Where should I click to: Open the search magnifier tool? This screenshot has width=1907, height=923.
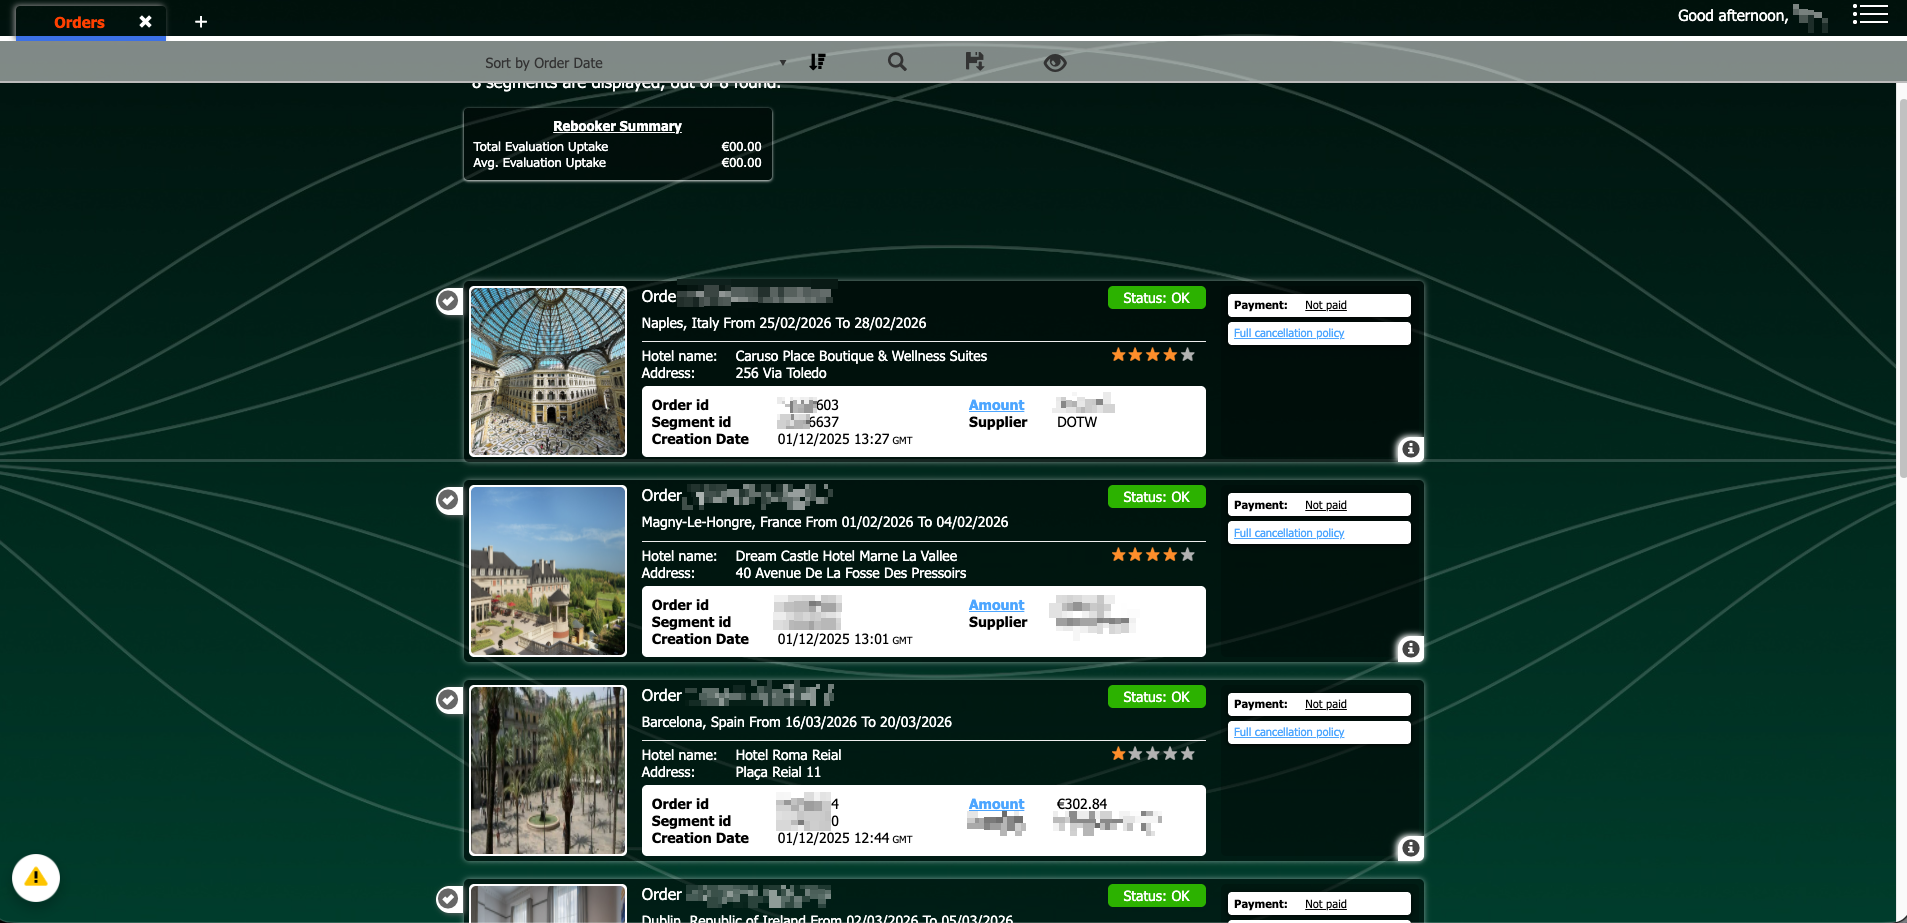pyautogui.click(x=897, y=62)
